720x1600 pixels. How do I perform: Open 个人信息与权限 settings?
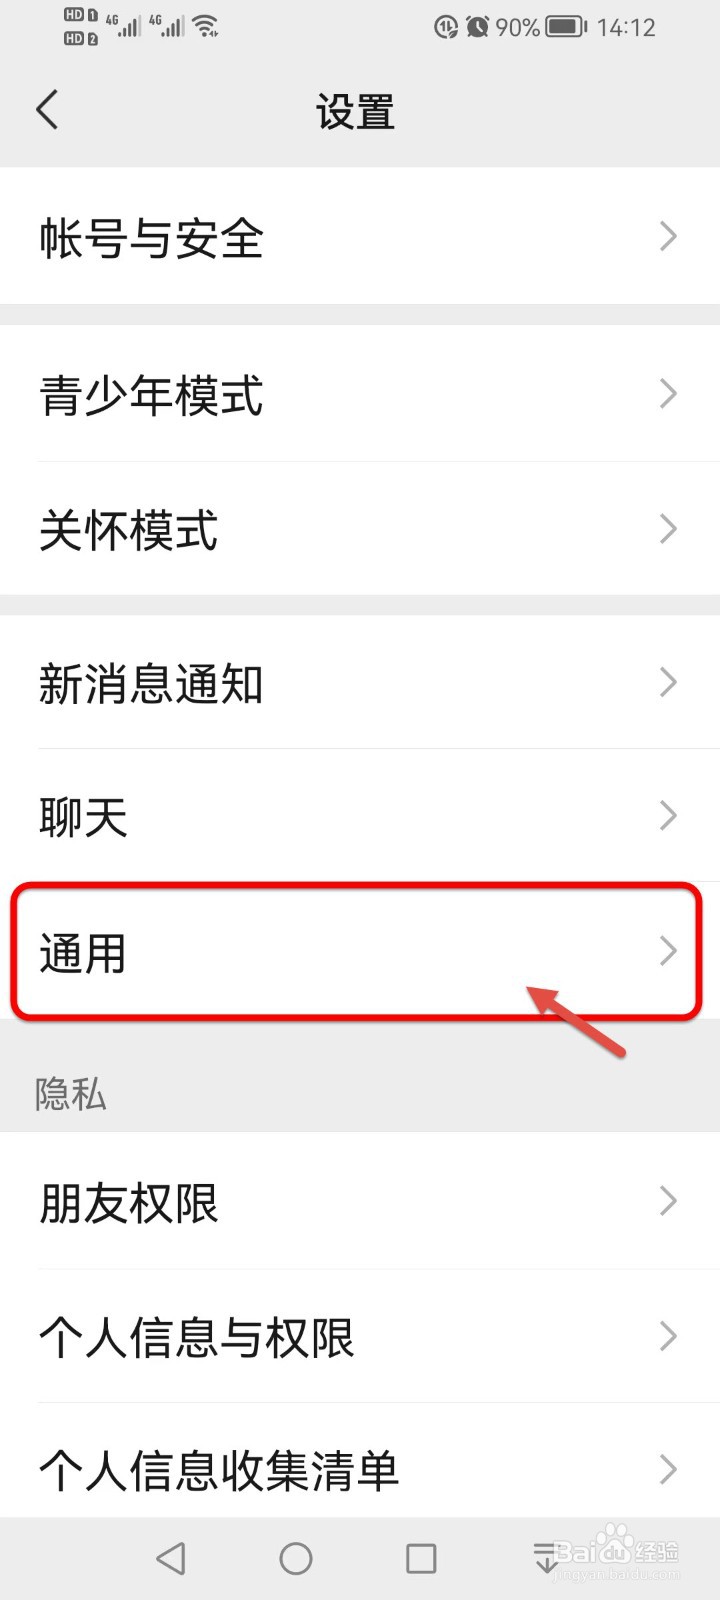pos(360,1336)
